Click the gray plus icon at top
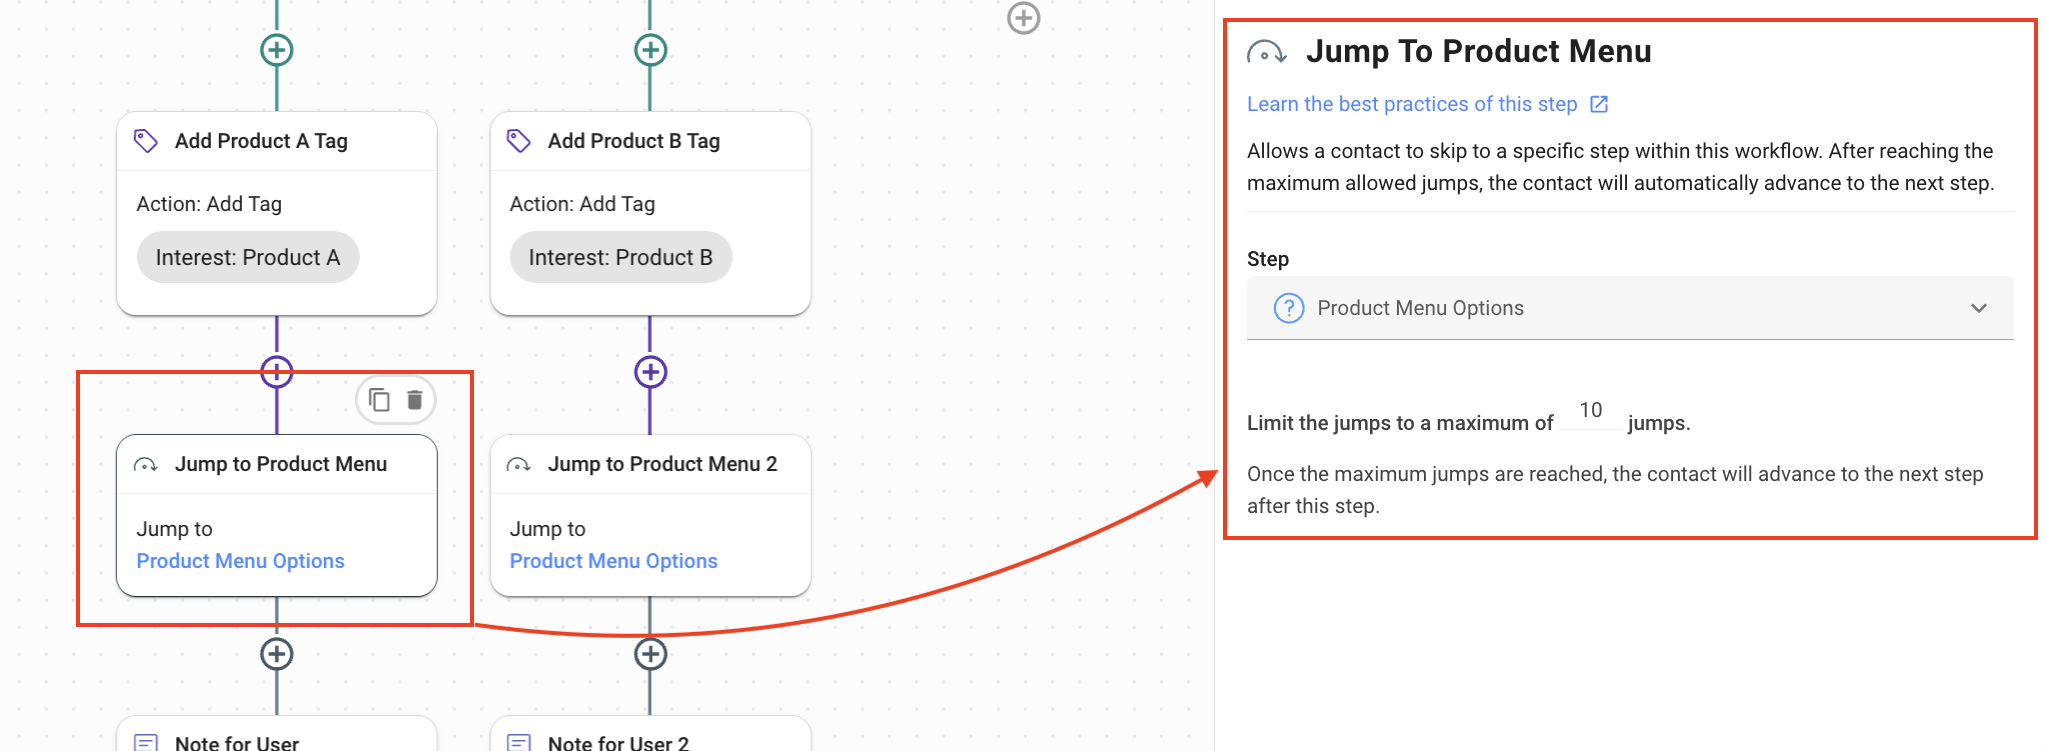Screen dimensions: 2046x751 click(x=1023, y=18)
